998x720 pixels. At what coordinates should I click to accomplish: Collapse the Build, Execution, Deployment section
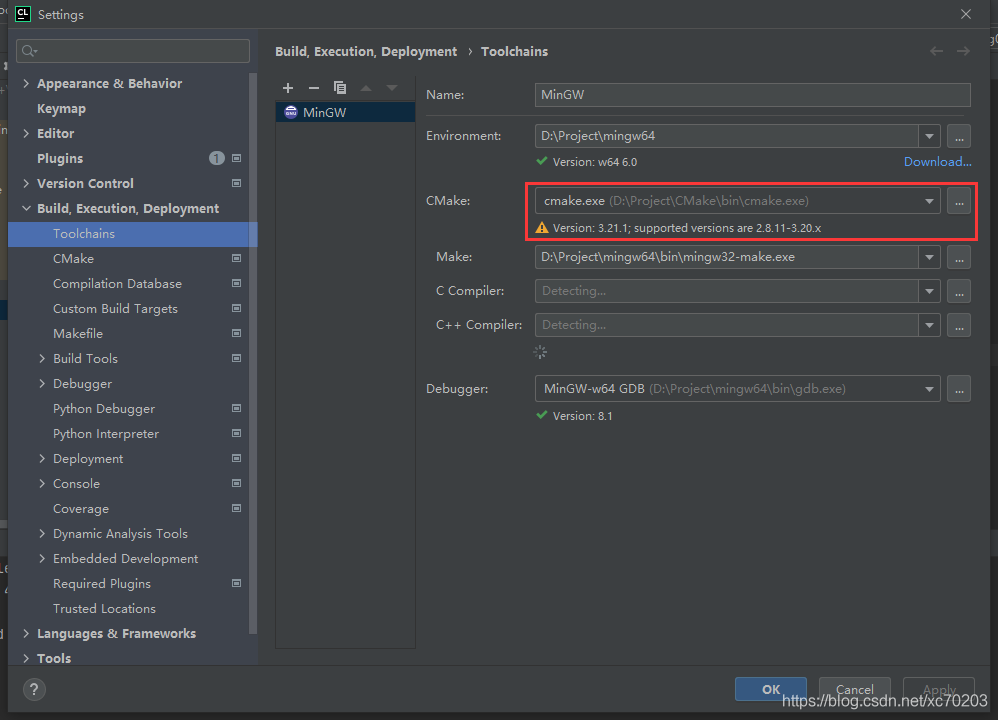coord(26,209)
